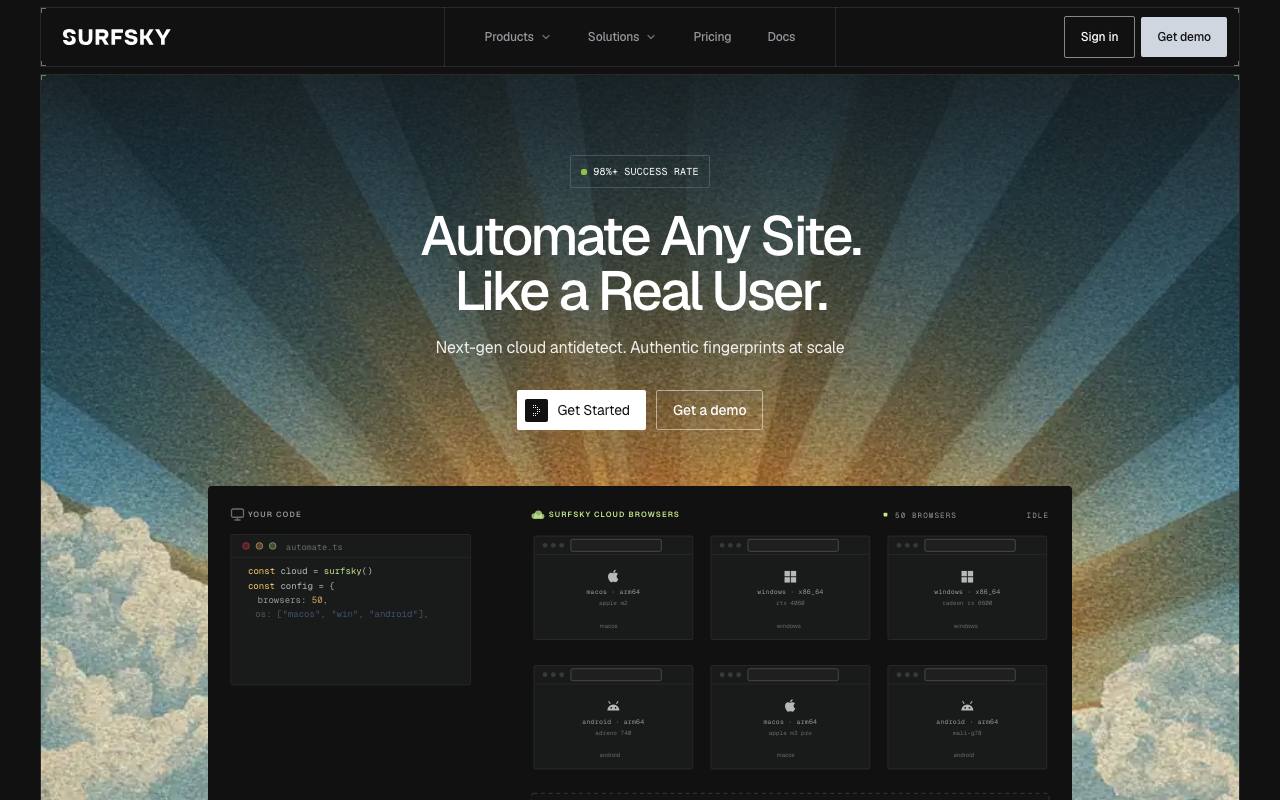Click the monitor icon beside YOUR CODE
1280x800 pixels.
point(237,514)
